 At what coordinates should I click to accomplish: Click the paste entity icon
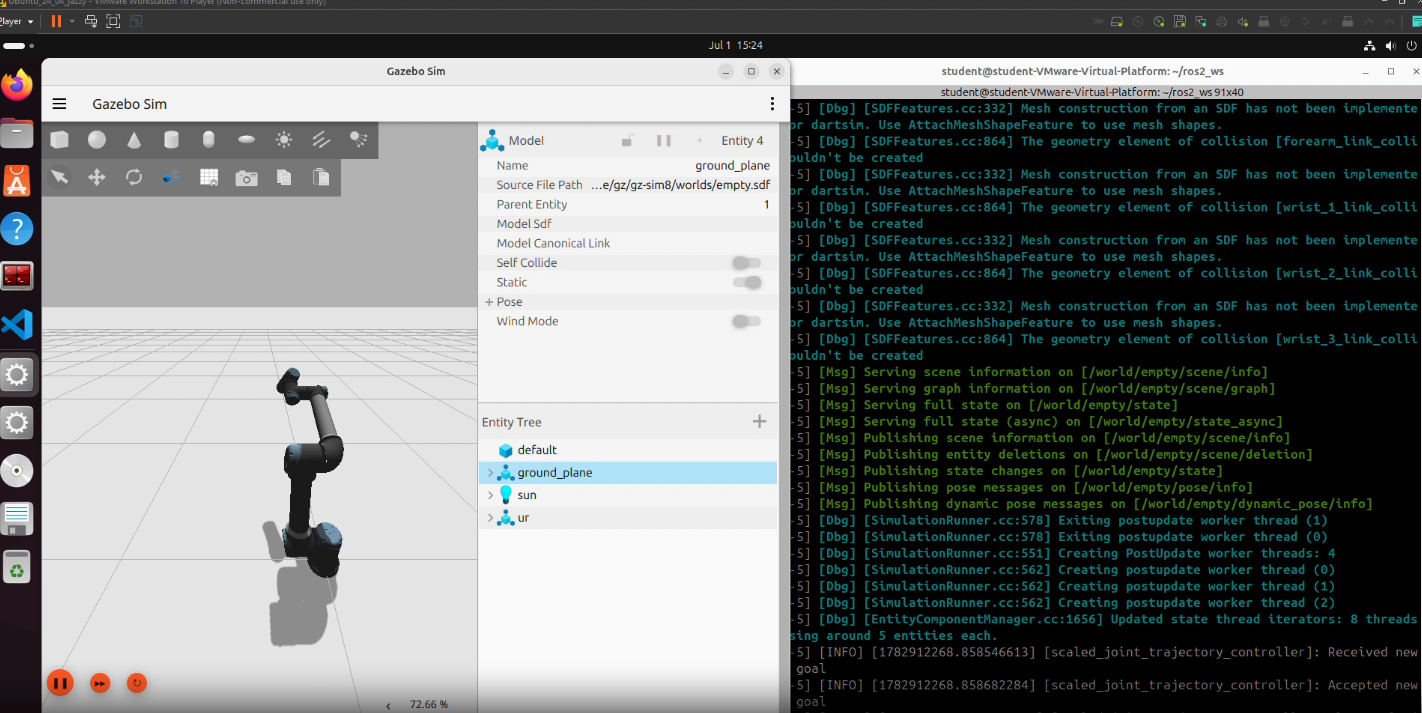pyautogui.click(x=321, y=177)
